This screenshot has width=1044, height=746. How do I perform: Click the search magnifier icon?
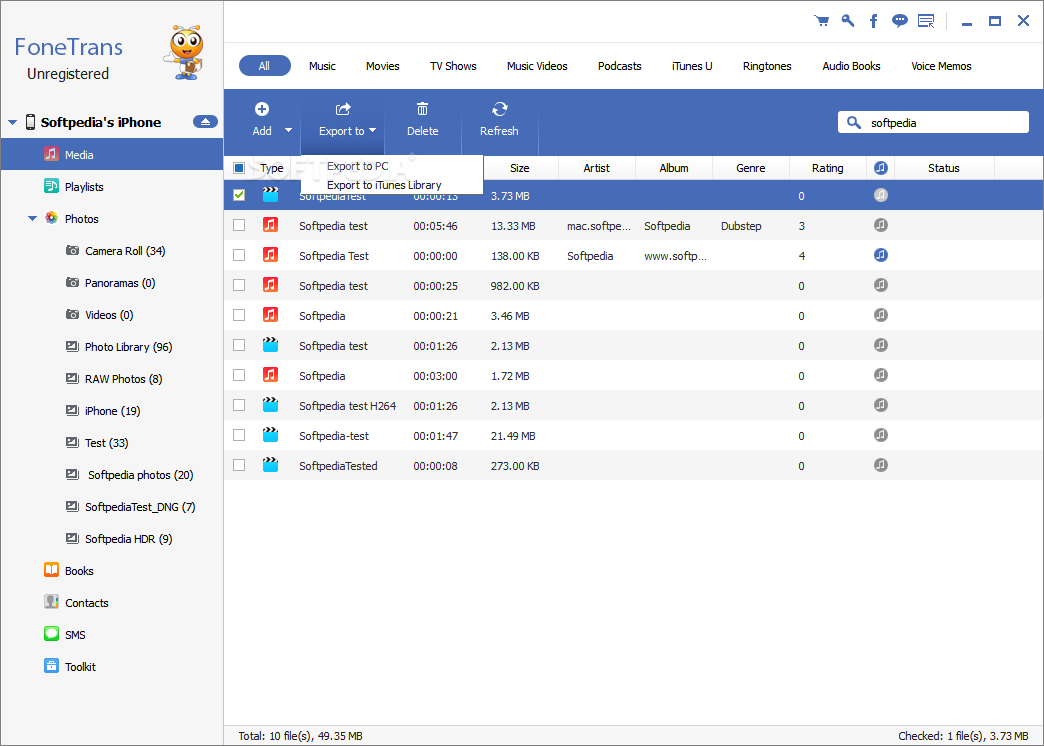[x=854, y=123]
